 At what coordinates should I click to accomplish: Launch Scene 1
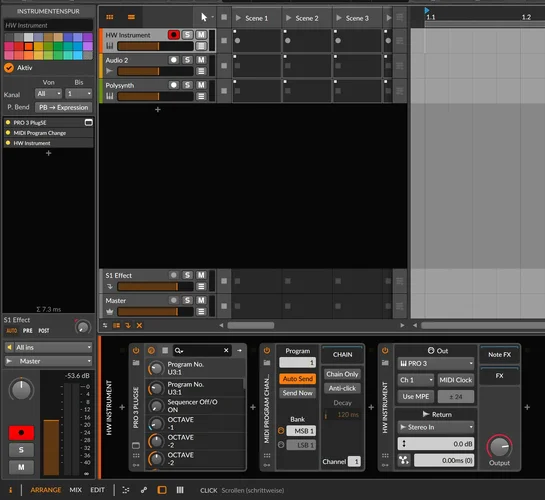click(238, 18)
